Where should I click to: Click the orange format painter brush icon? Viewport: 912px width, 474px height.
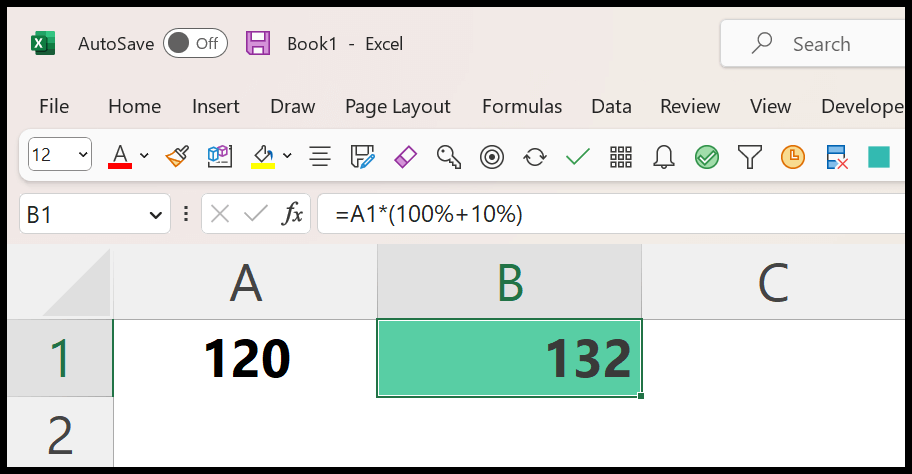pos(177,156)
